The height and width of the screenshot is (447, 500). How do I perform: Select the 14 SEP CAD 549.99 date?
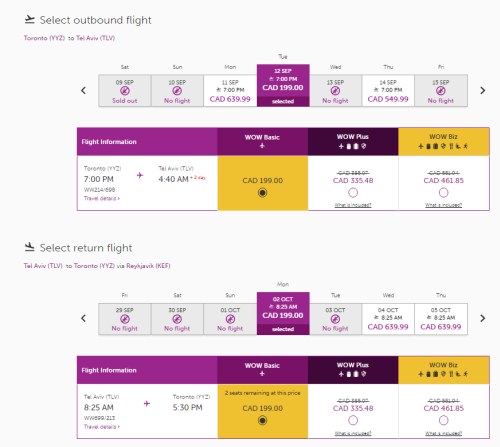(x=388, y=91)
